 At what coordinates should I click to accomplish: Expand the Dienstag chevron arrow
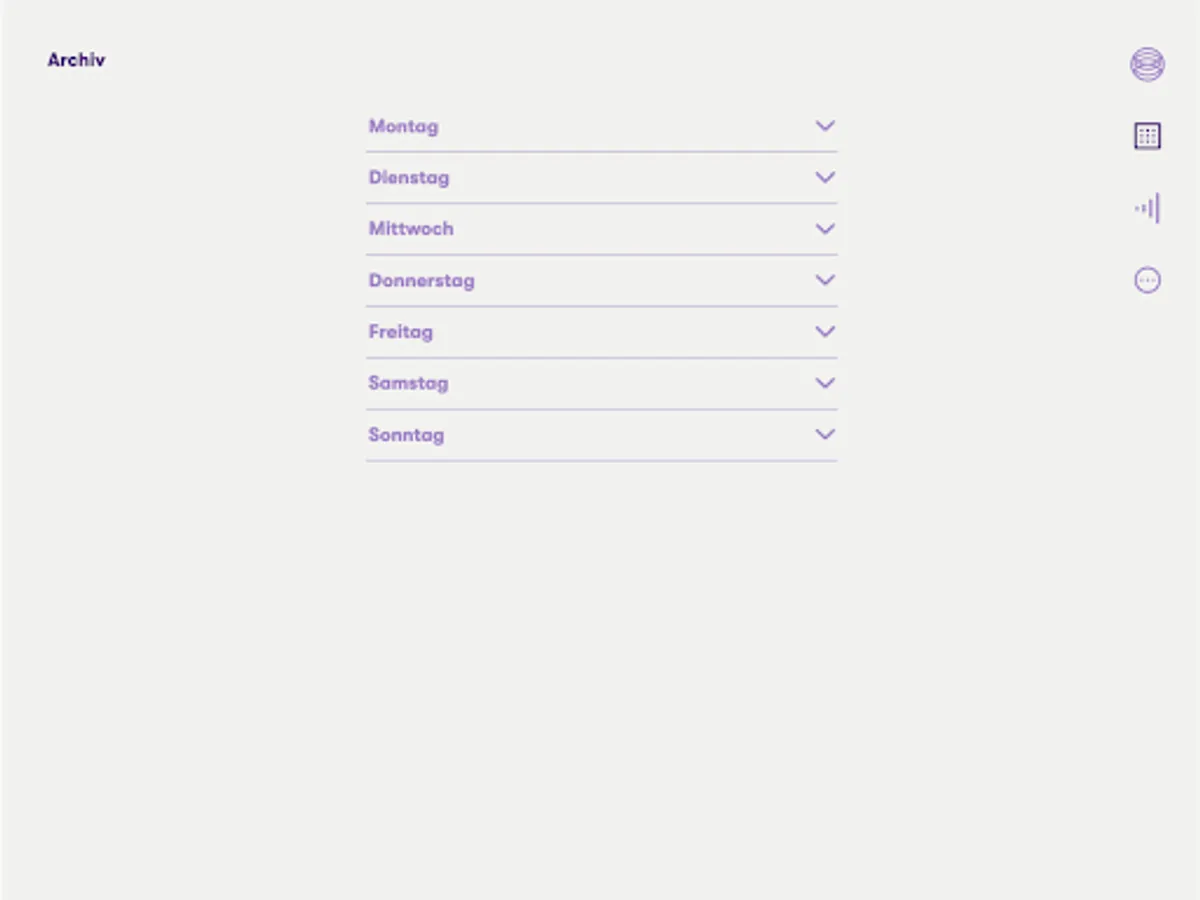click(x=825, y=177)
